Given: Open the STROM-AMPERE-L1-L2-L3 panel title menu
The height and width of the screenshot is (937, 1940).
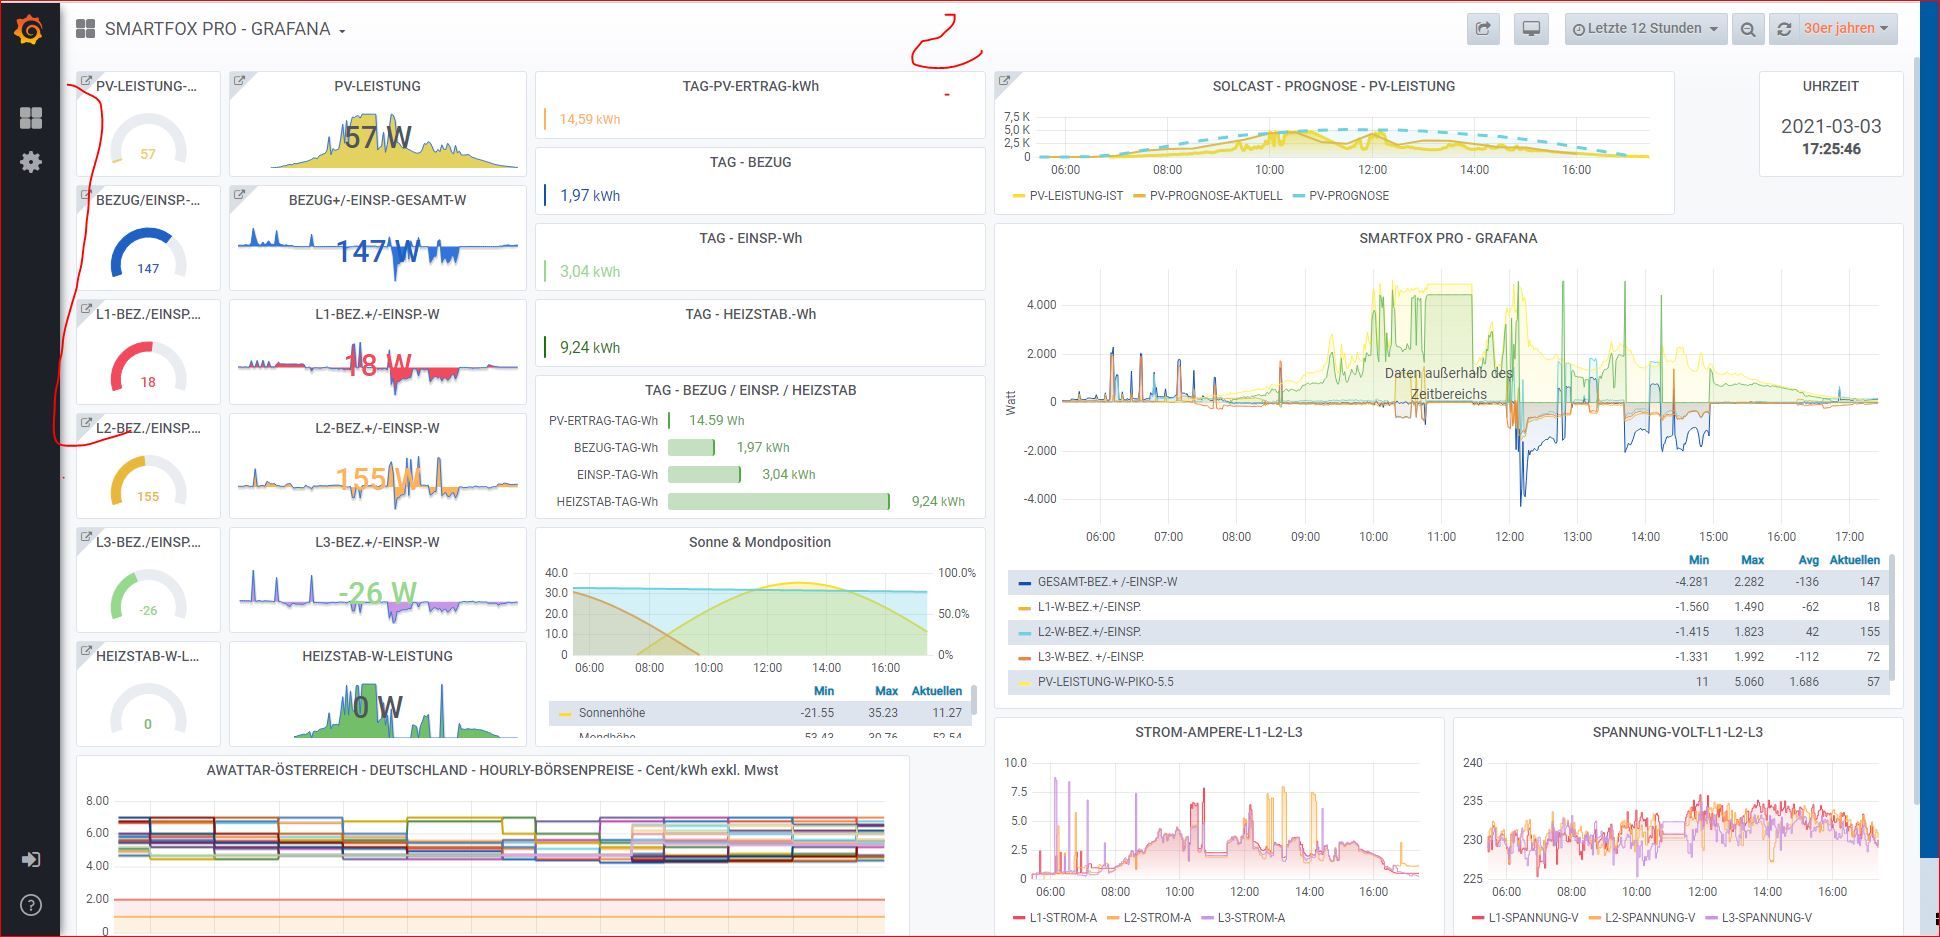Looking at the screenshot, I should coord(1218,732).
